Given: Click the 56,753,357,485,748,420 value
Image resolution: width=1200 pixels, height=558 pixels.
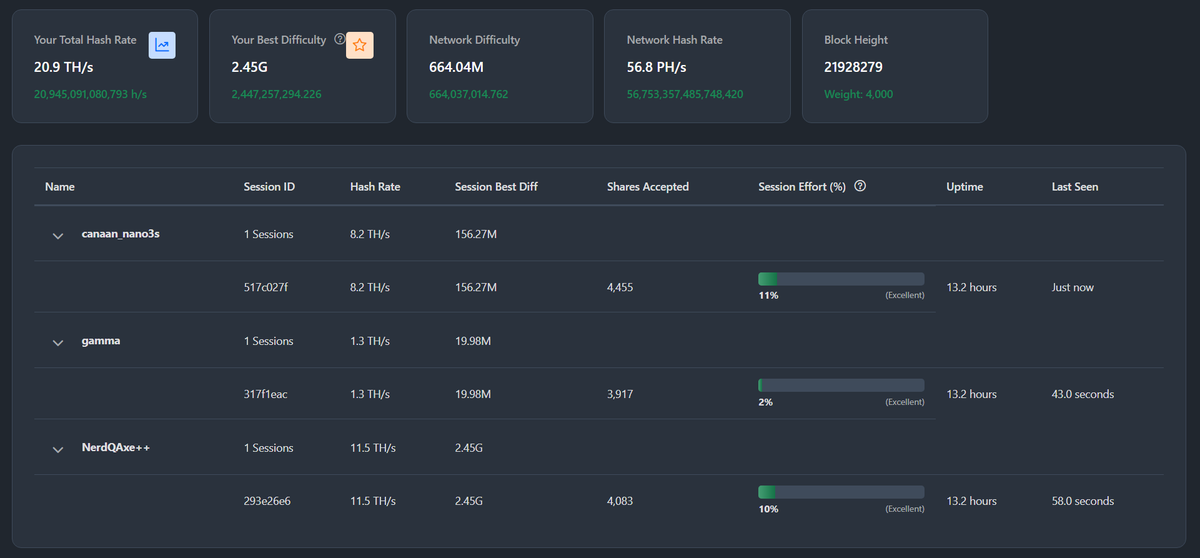Looking at the screenshot, I should pyautogui.click(x=685, y=95).
